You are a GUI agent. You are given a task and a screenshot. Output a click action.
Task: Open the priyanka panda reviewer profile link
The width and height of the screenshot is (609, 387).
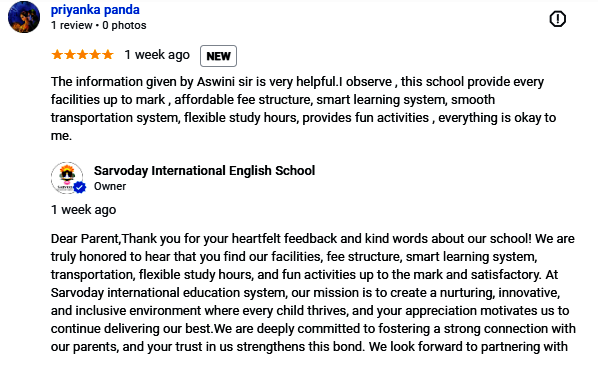point(95,10)
